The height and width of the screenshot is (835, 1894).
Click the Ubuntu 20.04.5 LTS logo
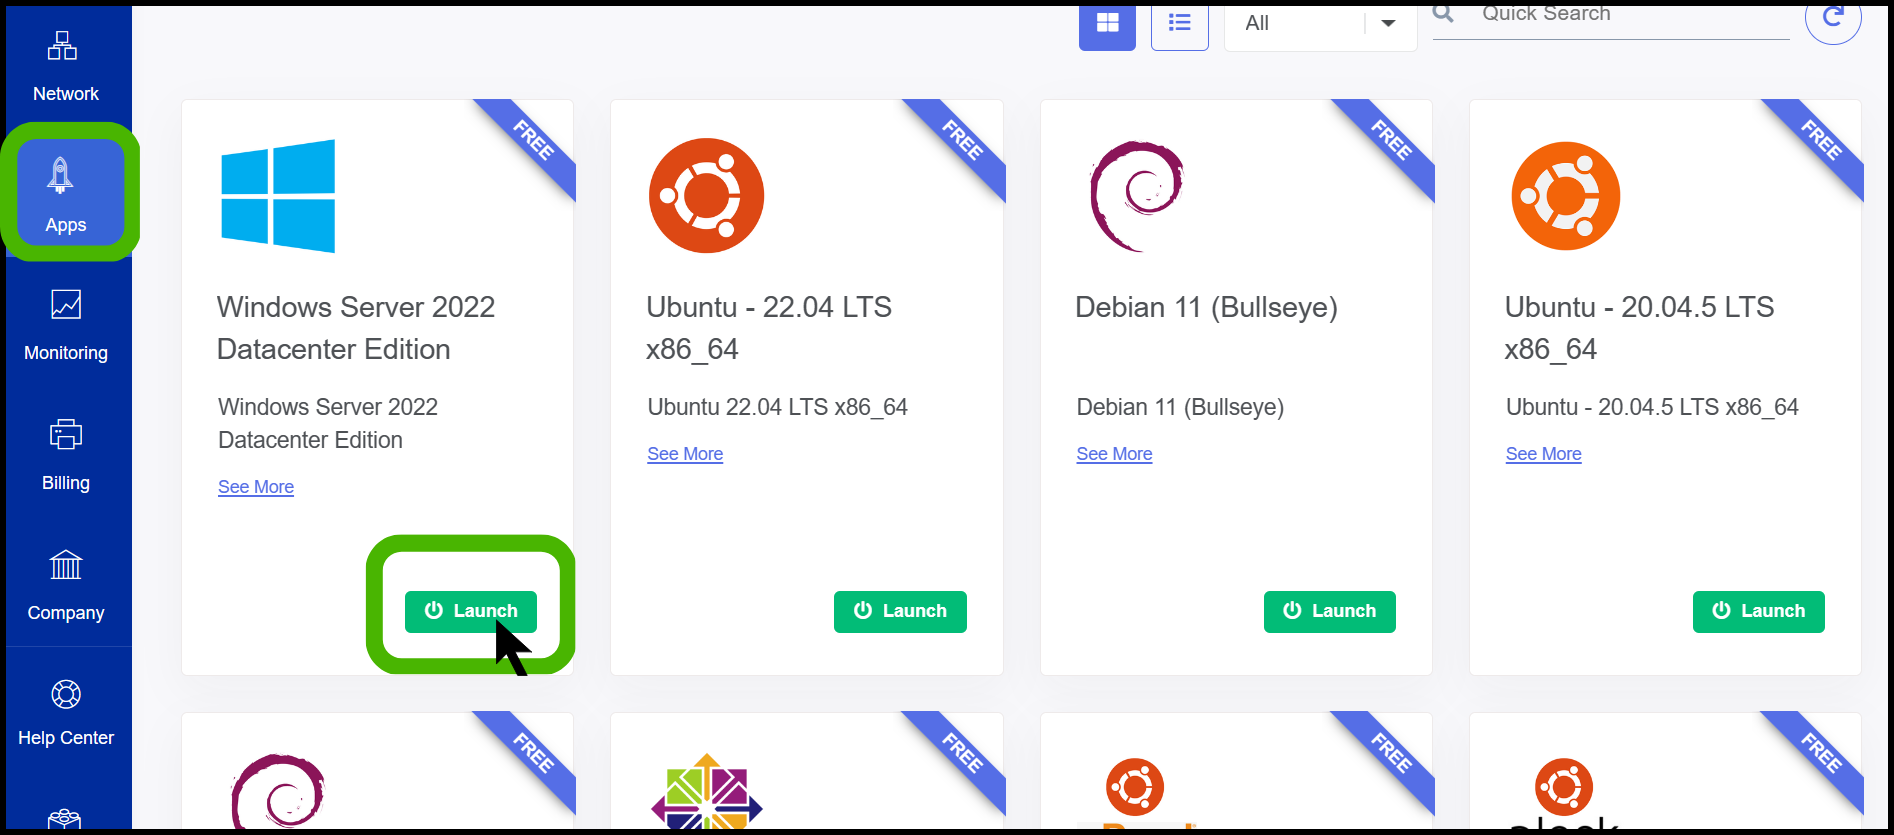[x=1565, y=196]
